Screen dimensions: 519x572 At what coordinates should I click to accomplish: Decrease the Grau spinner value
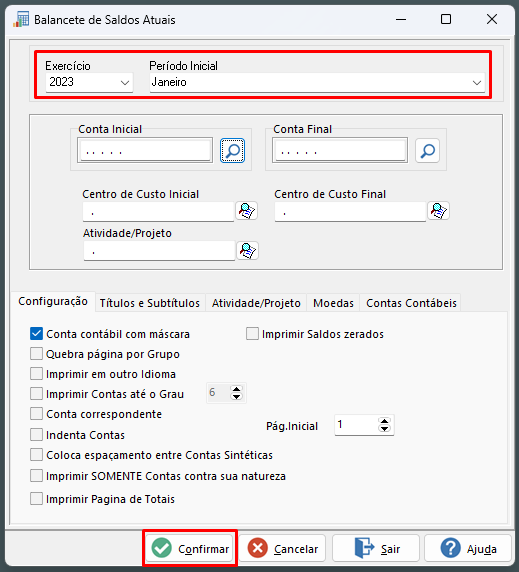[236, 397]
